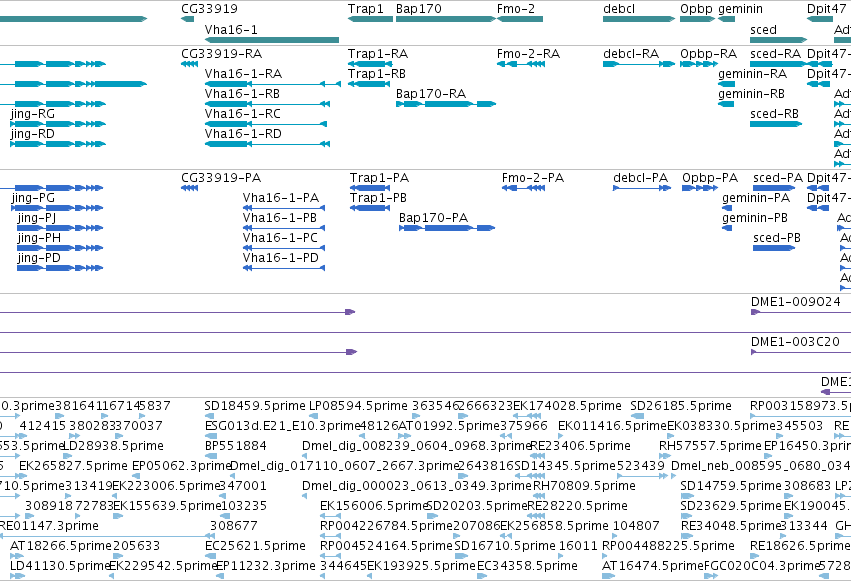851x581 pixels.
Task: Click the jing-RG transcript label
Action: pyautogui.click(x=33, y=114)
